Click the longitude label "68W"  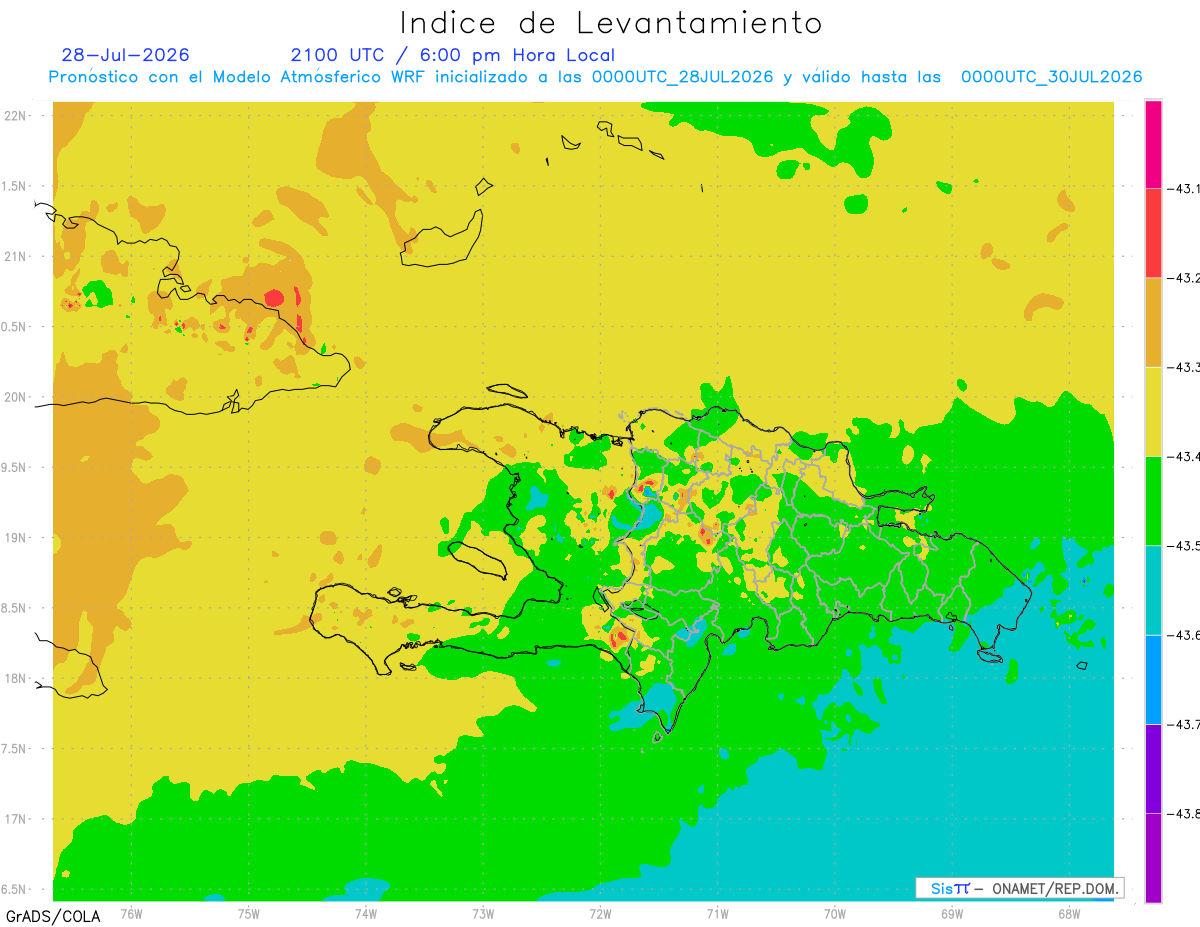click(1068, 913)
